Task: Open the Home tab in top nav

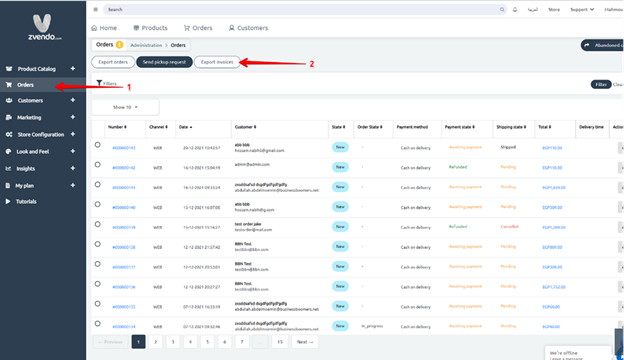Action: click(x=104, y=28)
